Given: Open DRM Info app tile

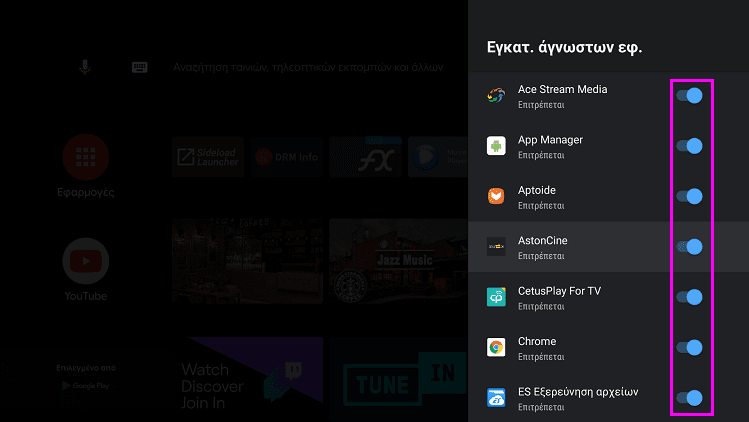Looking at the screenshot, I should (287, 157).
